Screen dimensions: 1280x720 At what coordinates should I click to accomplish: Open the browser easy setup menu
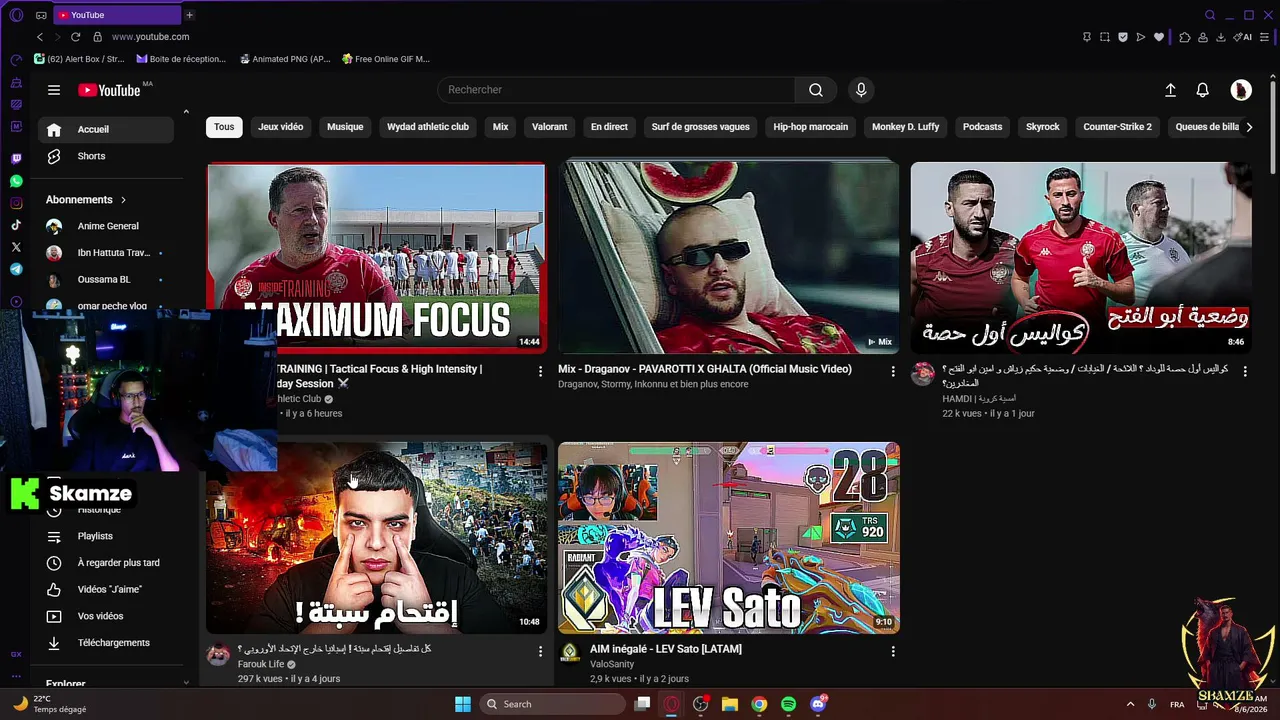(1266, 37)
